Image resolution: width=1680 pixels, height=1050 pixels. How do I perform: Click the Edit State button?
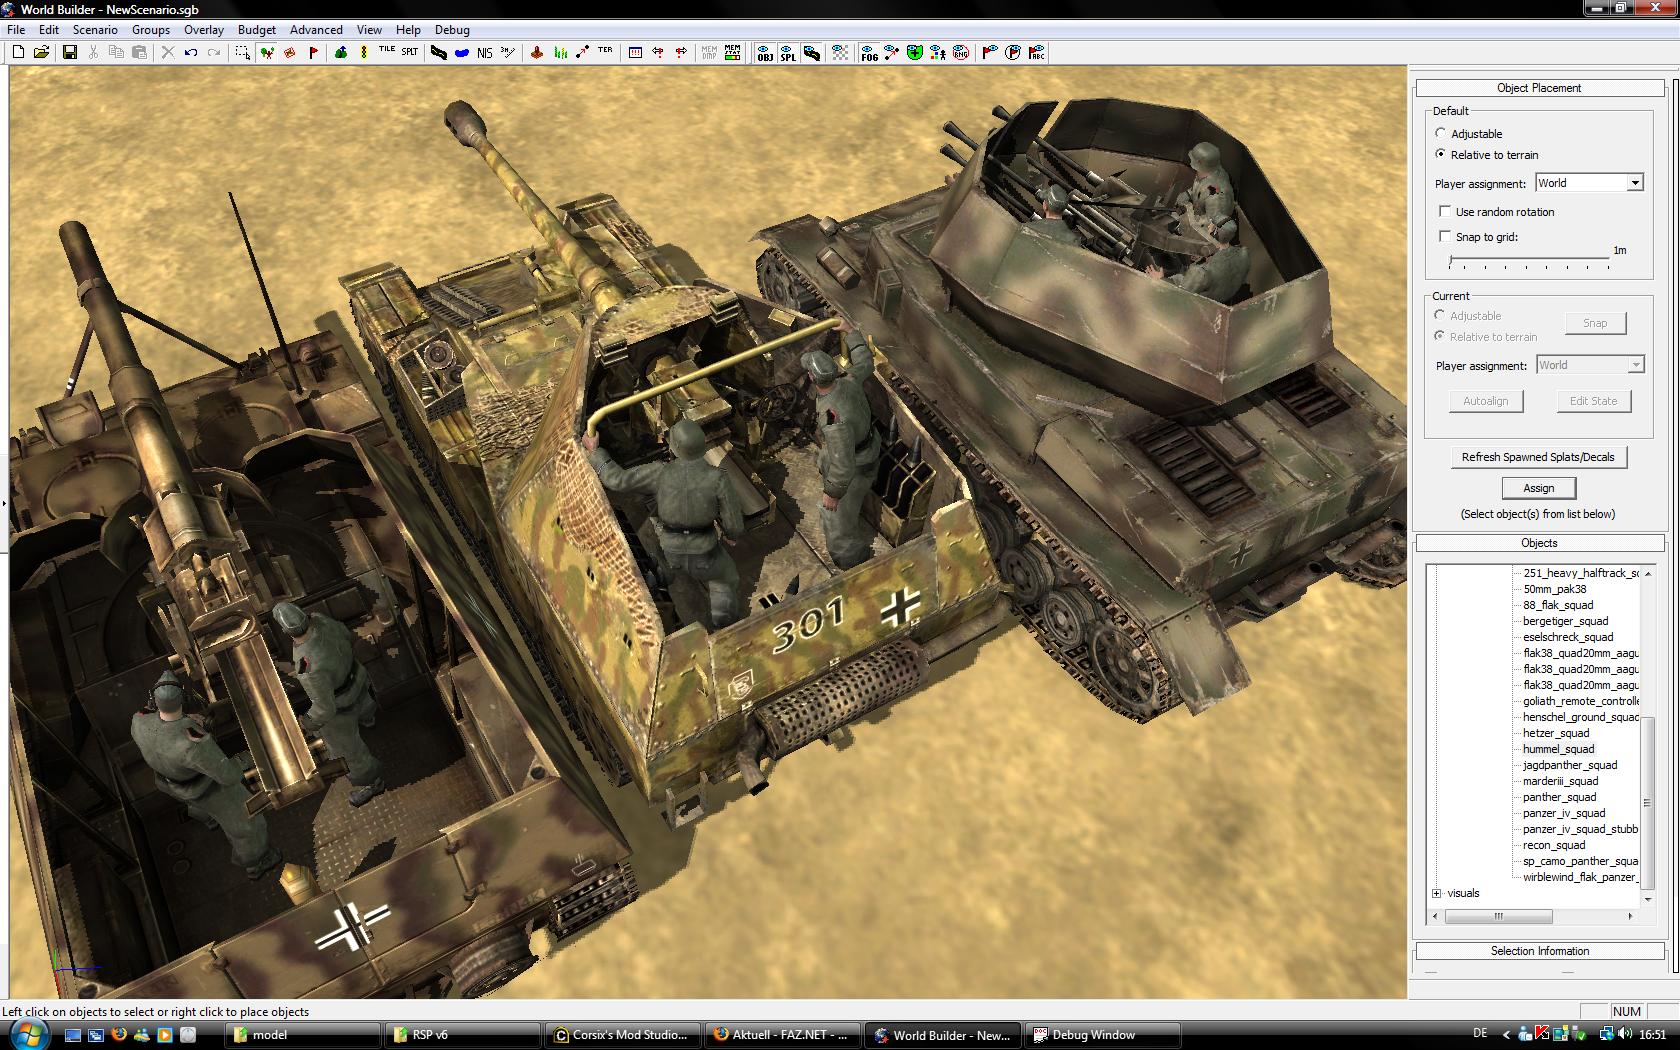point(1593,401)
